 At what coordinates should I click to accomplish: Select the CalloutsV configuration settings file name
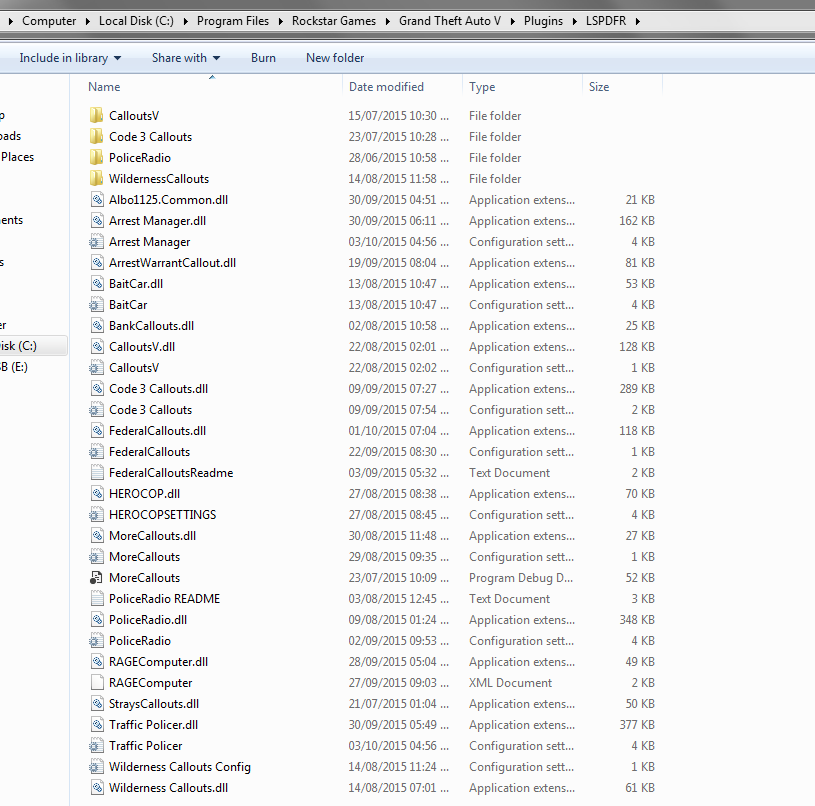pos(134,367)
